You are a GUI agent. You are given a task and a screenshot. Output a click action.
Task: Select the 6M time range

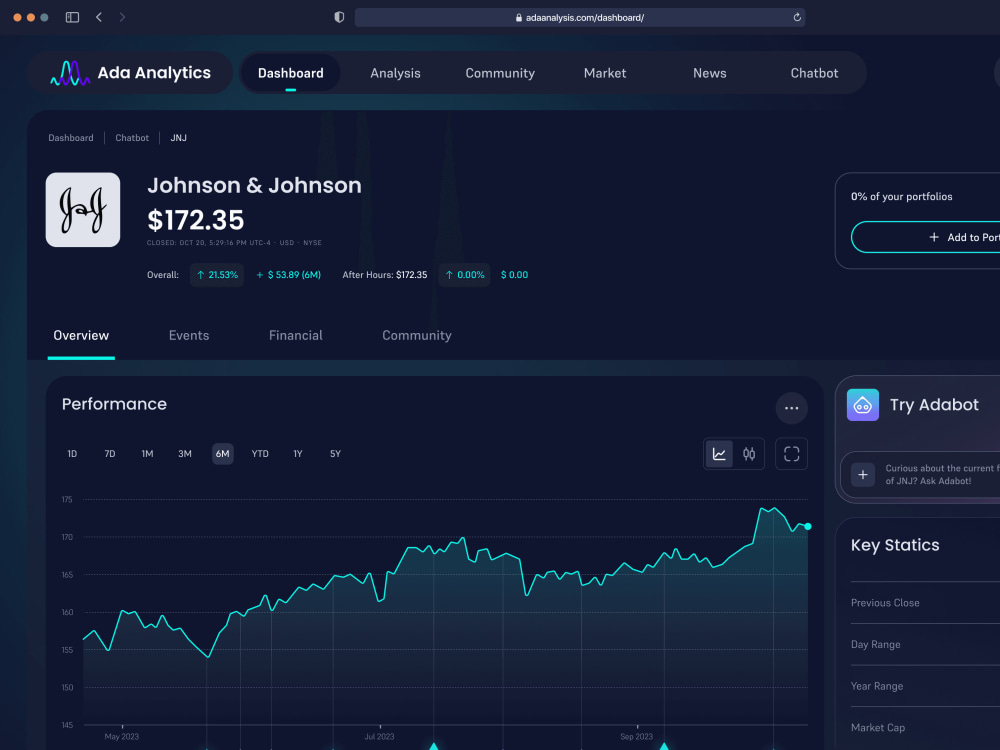223,454
